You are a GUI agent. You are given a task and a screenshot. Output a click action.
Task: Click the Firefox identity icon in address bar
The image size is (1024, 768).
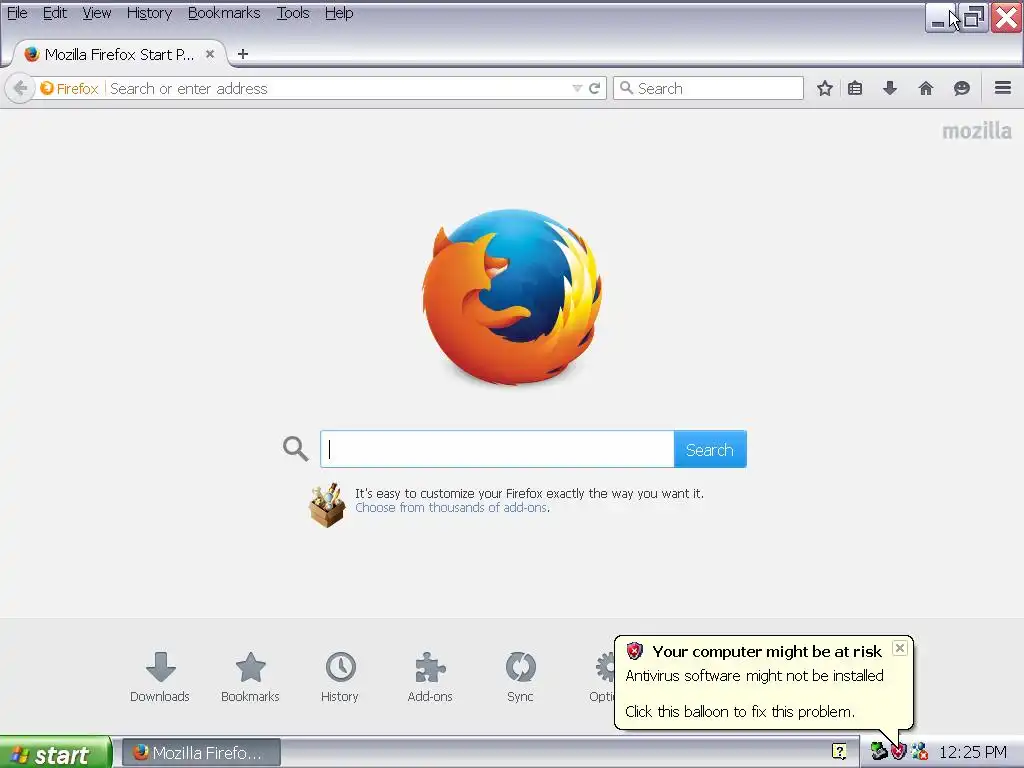click(x=69, y=88)
